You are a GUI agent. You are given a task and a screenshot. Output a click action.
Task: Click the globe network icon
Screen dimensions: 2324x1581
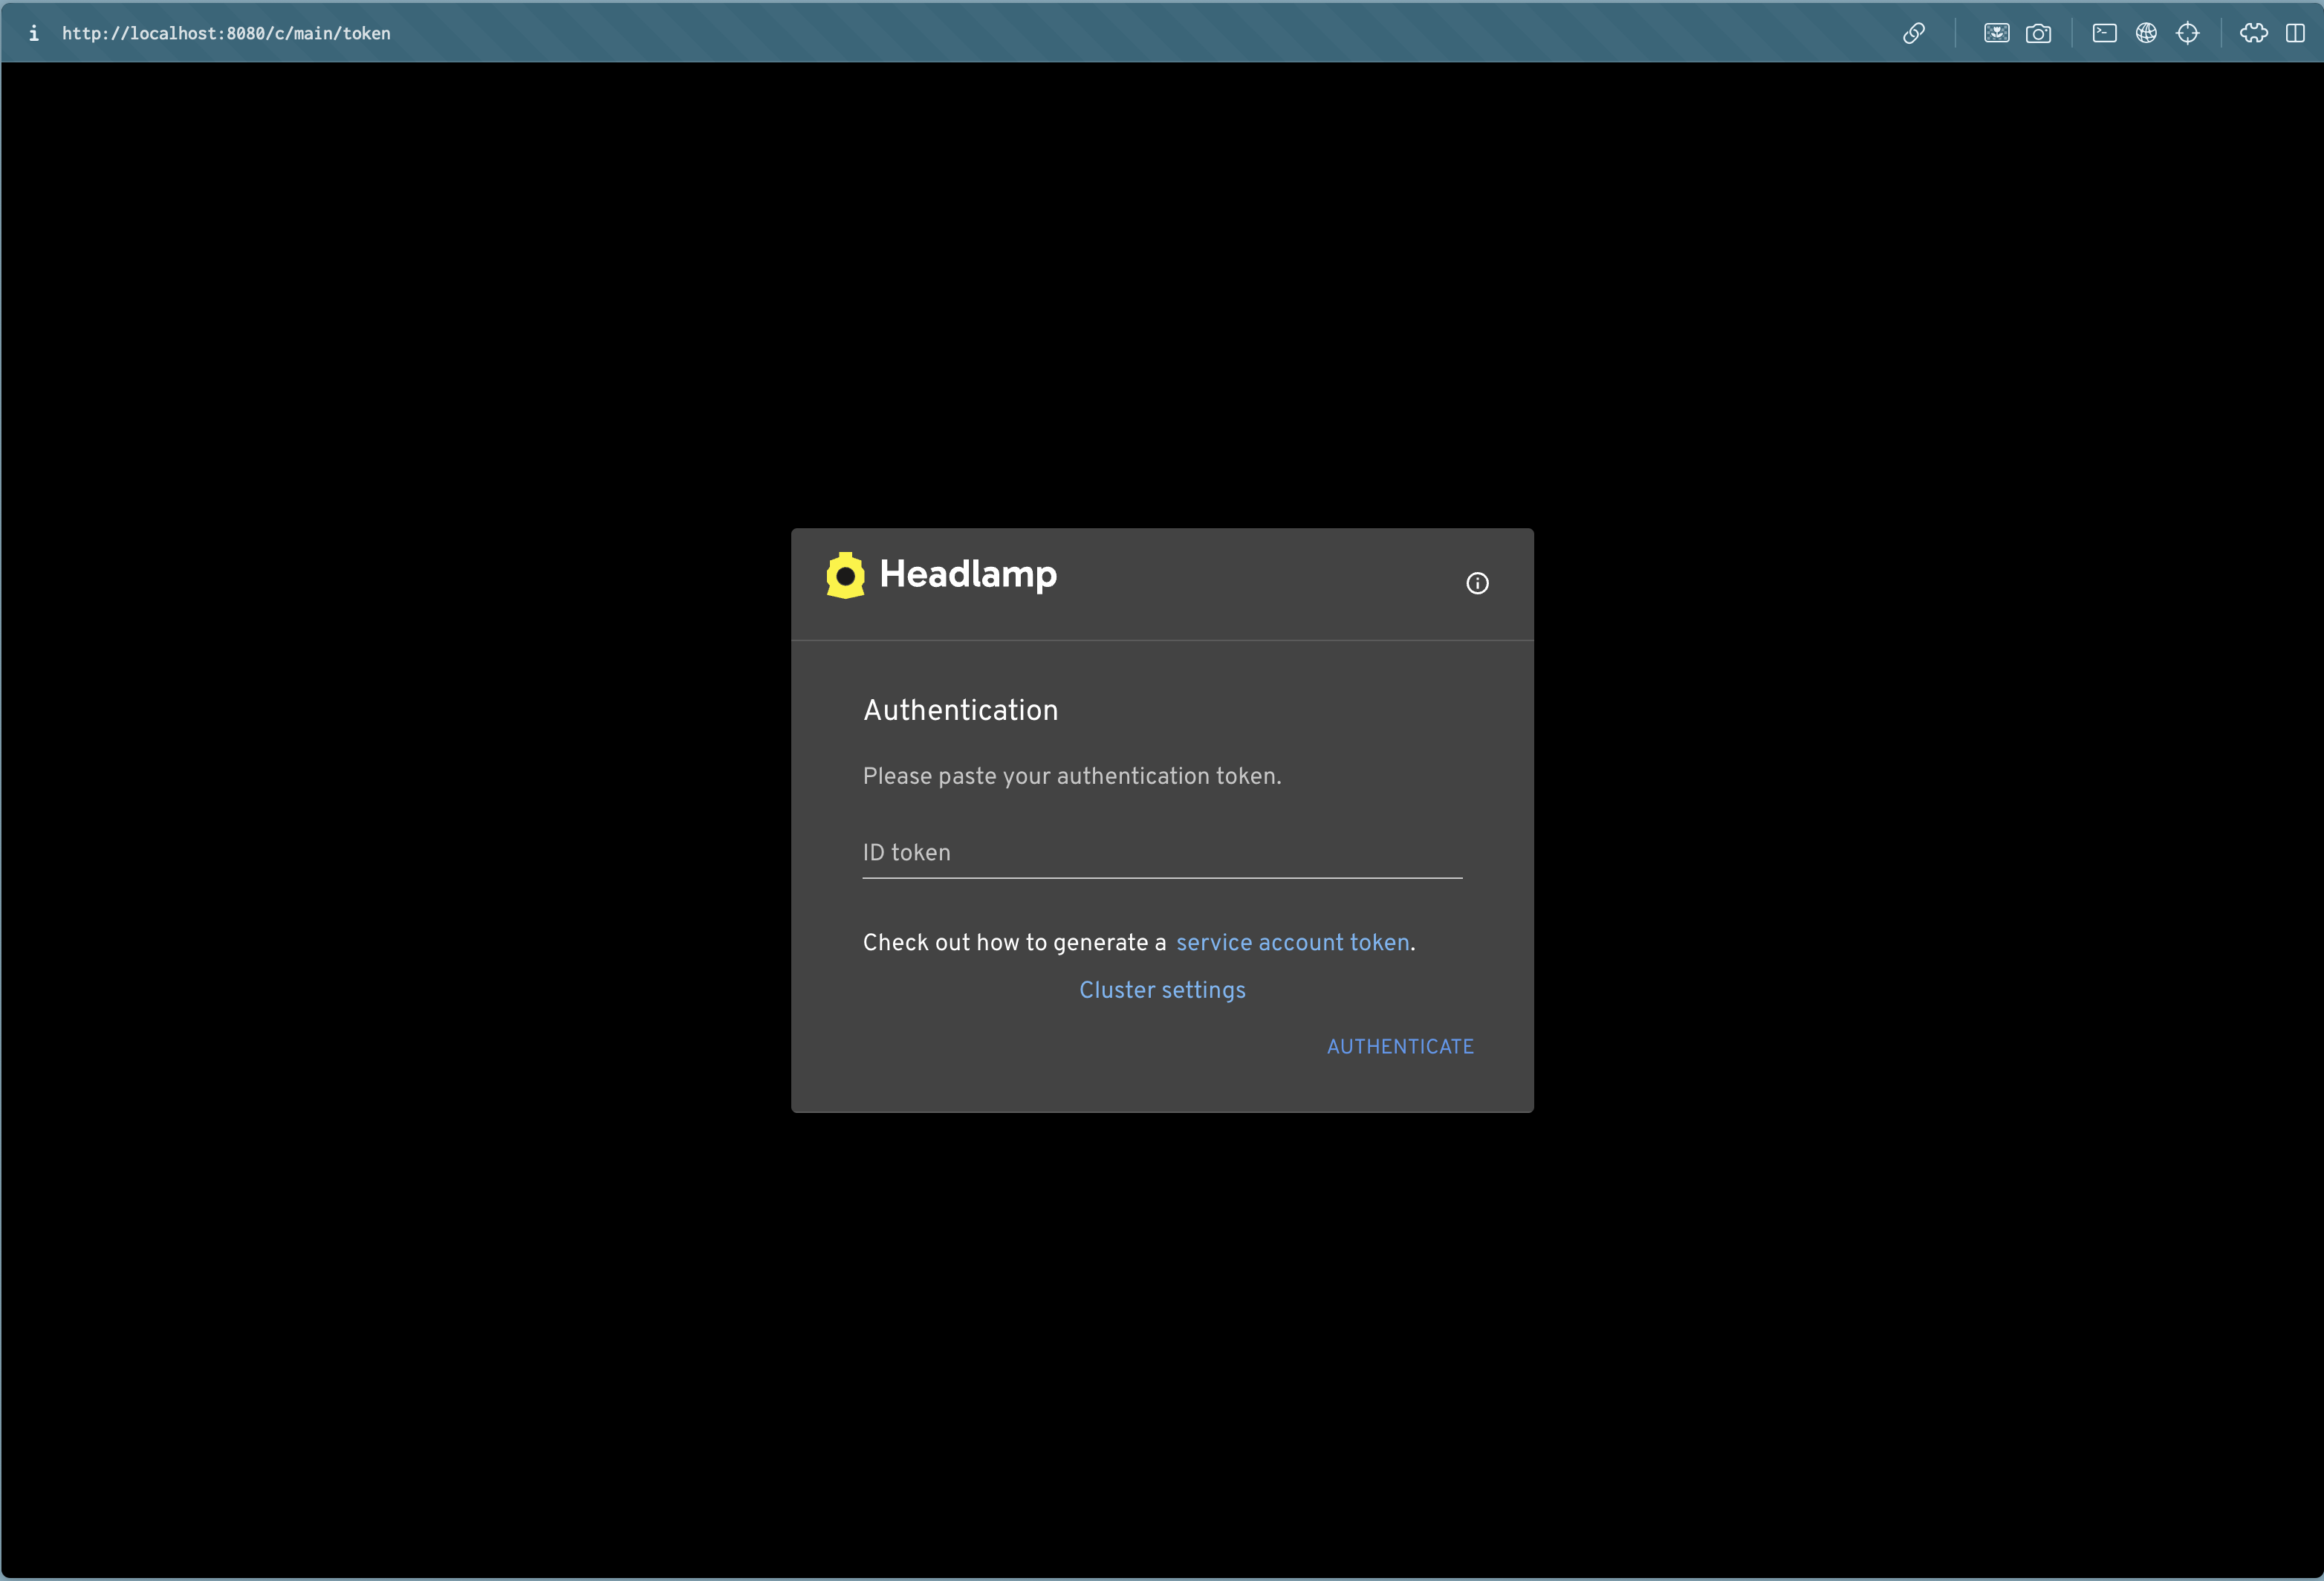pyautogui.click(x=2146, y=33)
